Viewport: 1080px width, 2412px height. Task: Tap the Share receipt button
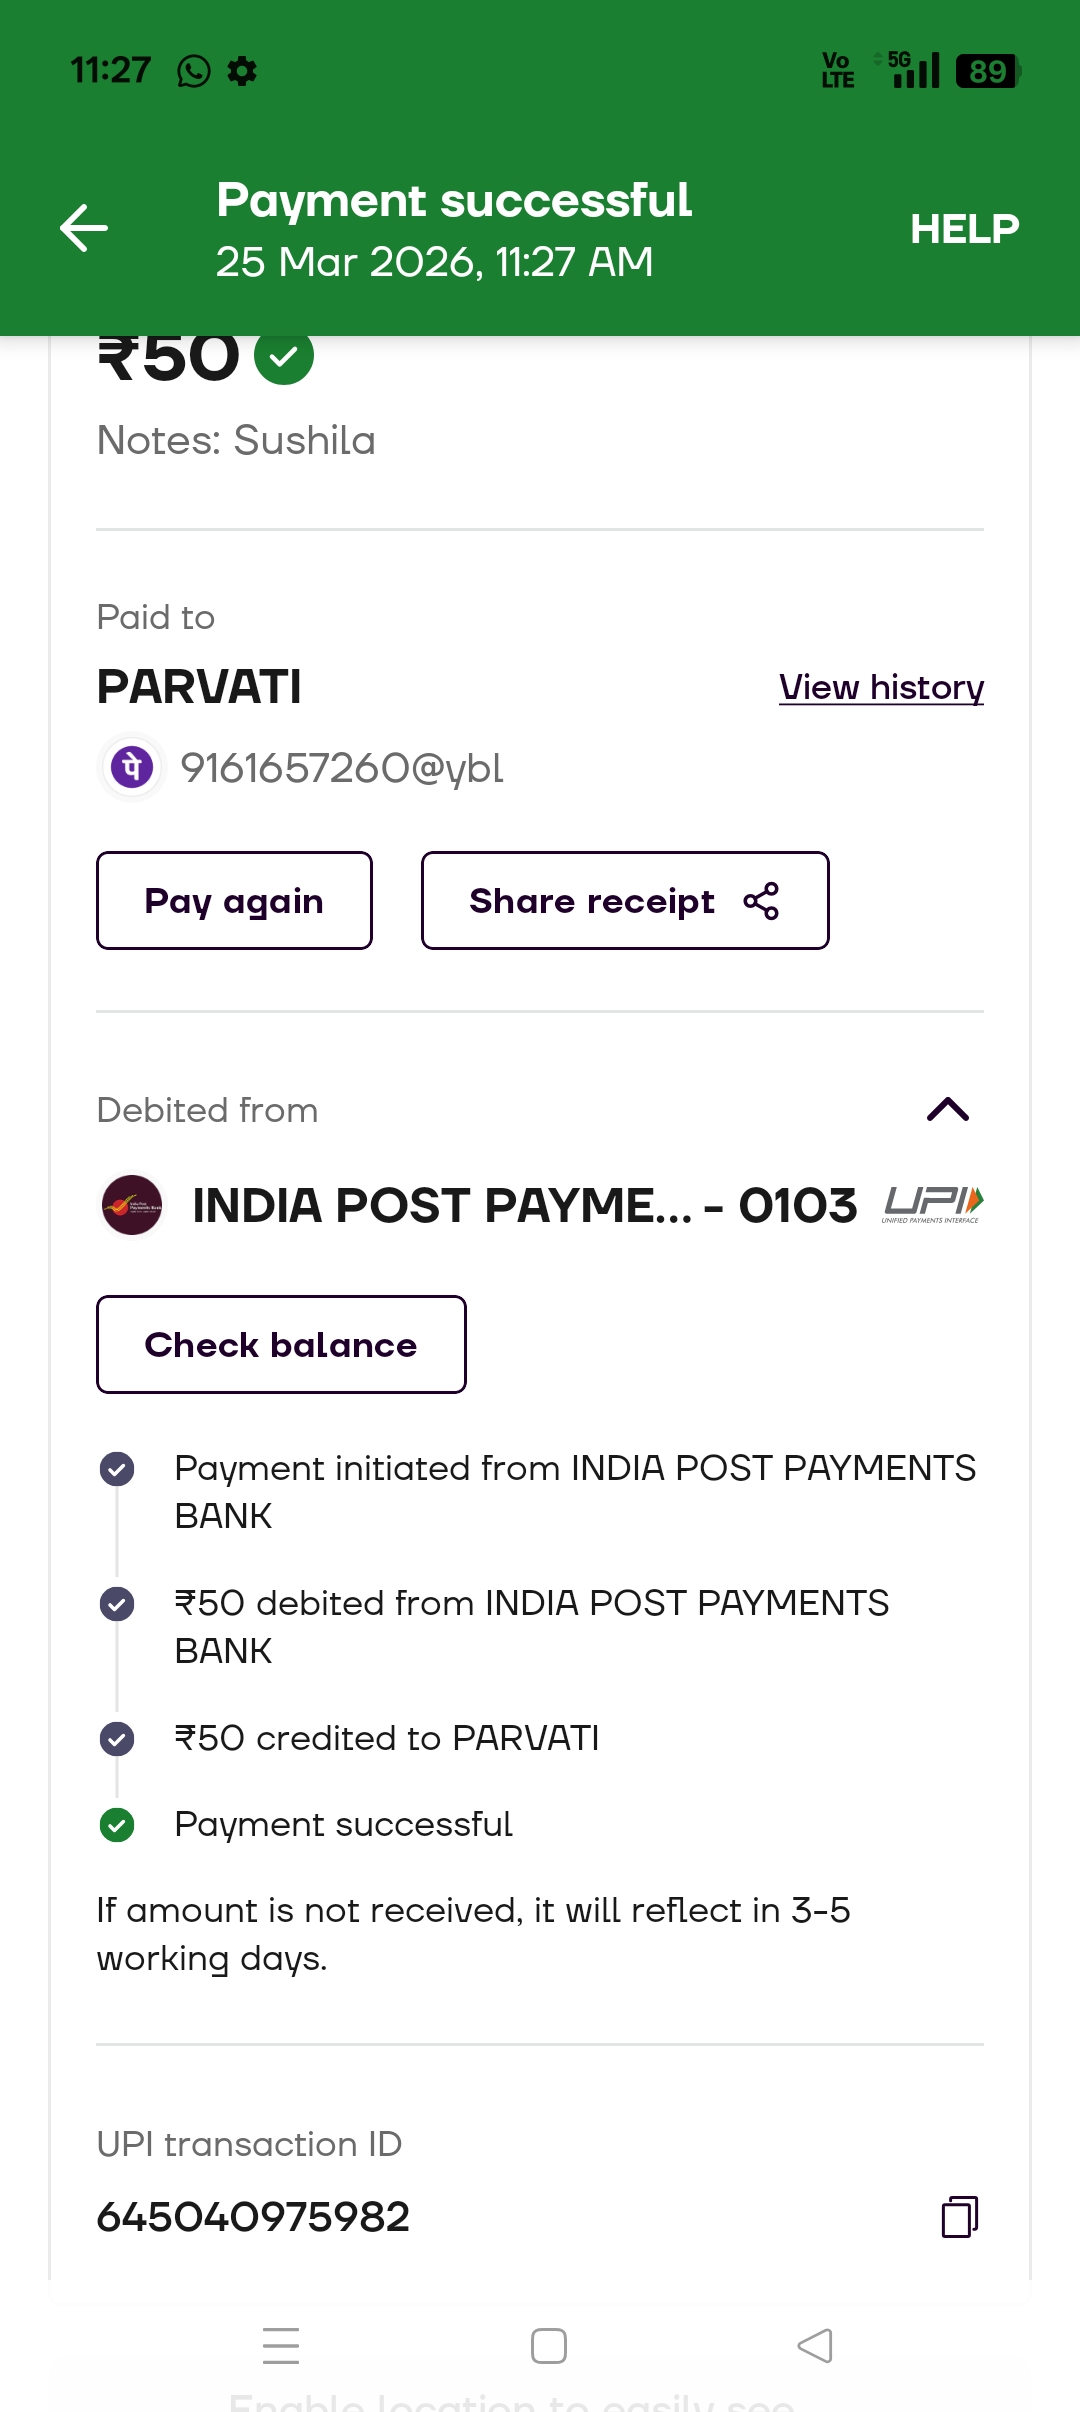(625, 900)
